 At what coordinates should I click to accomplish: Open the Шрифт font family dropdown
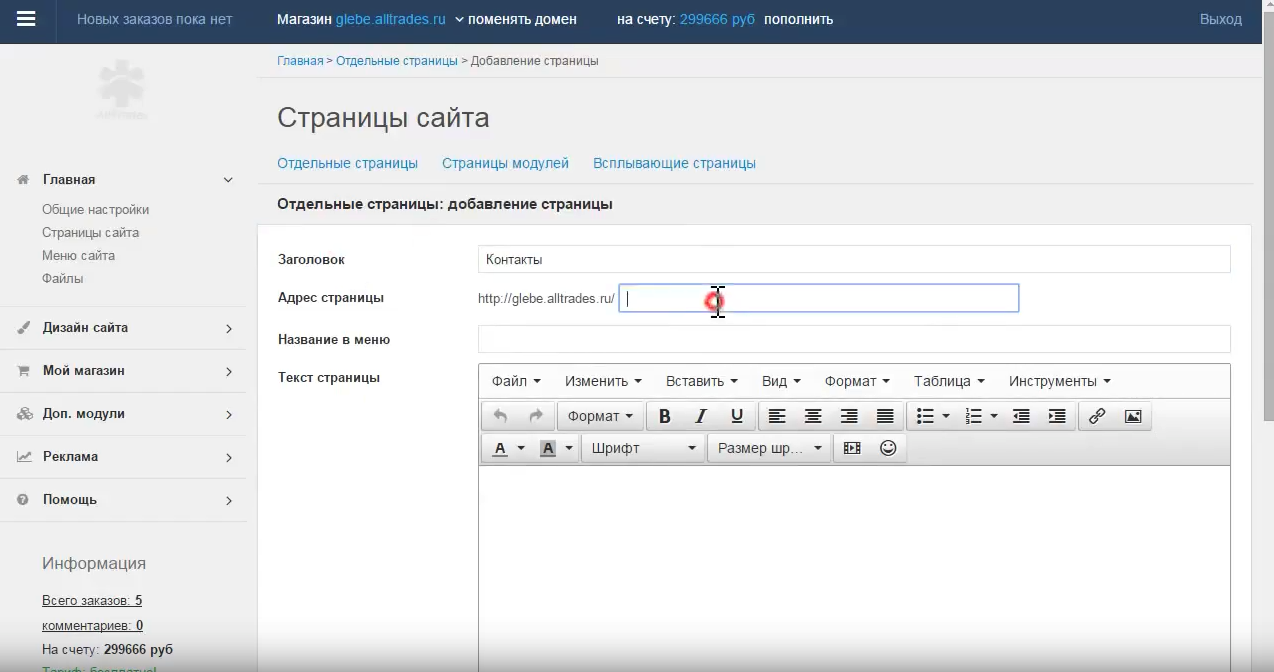click(643, 449)
